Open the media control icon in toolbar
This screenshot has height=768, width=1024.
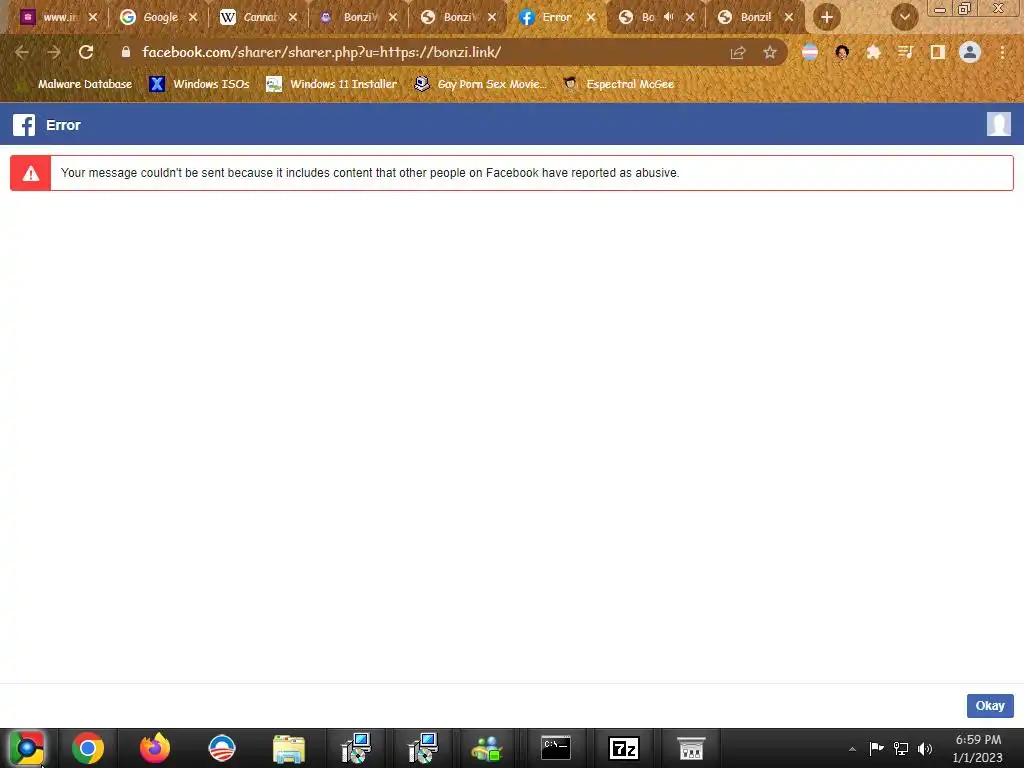pos(905,52)
